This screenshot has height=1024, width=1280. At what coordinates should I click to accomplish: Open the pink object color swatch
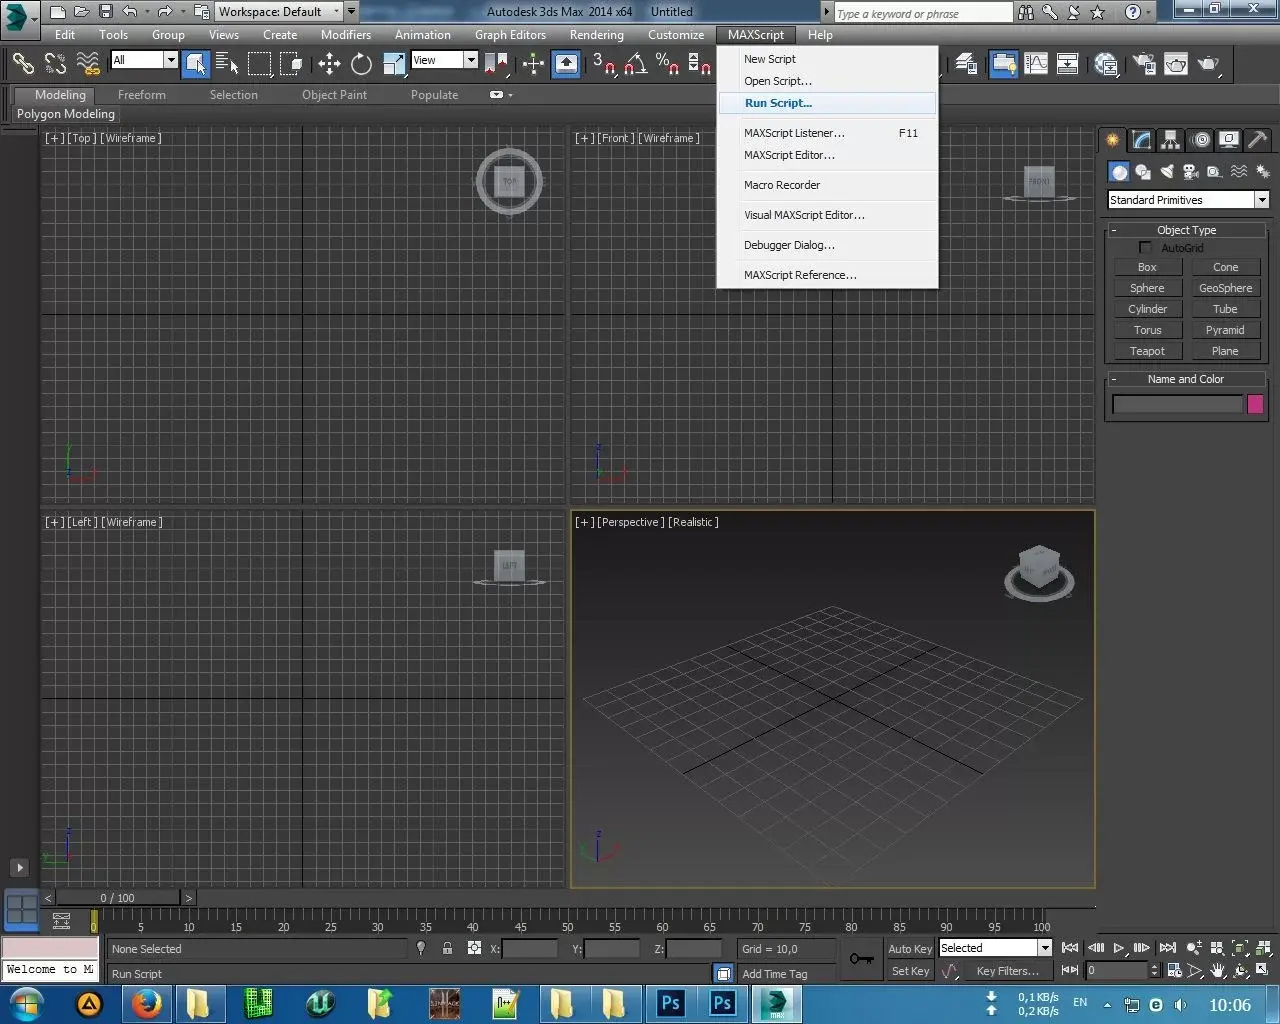tap(1255, 404)
